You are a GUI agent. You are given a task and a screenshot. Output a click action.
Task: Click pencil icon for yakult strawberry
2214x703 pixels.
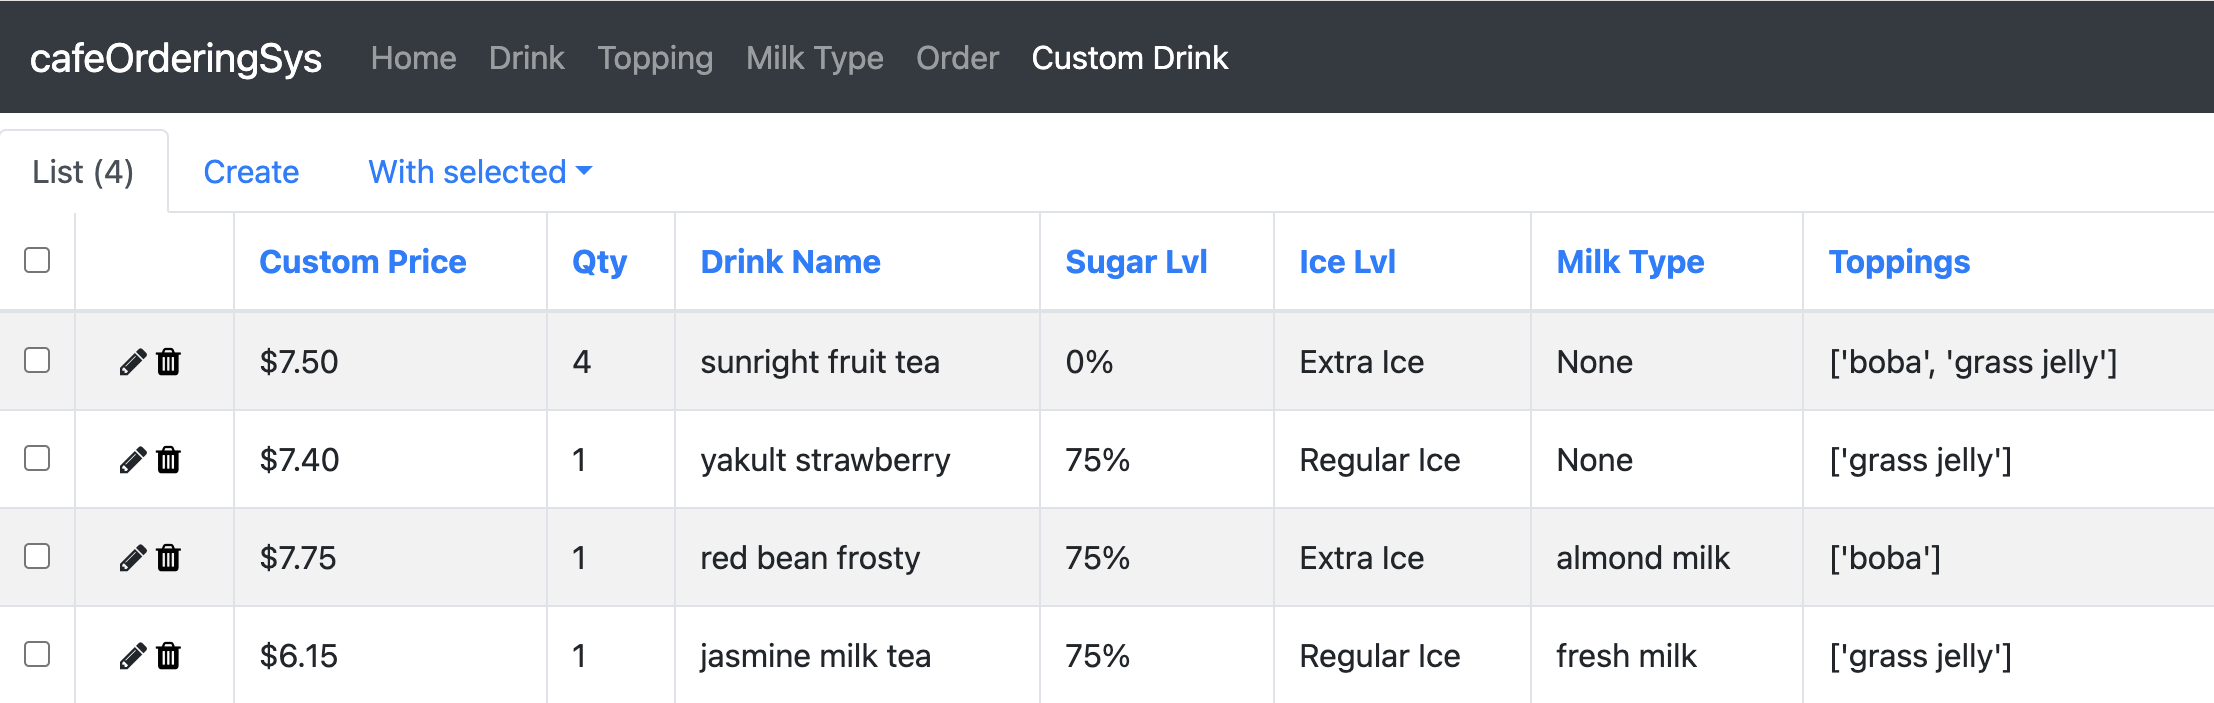(132, 460)
